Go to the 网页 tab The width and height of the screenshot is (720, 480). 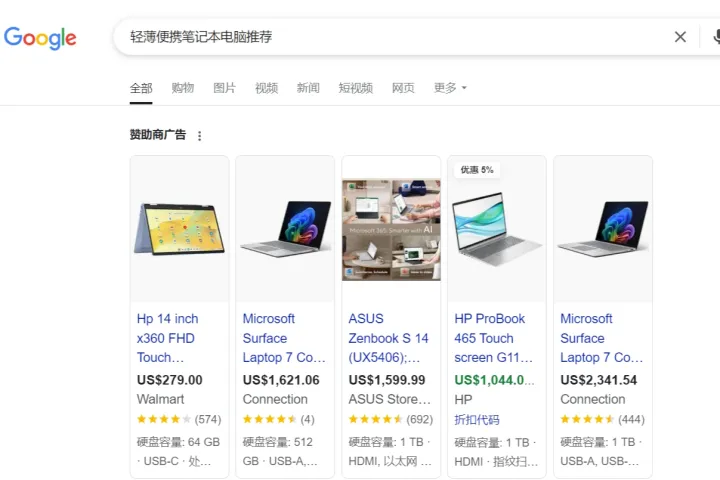[x=403, y=88]
